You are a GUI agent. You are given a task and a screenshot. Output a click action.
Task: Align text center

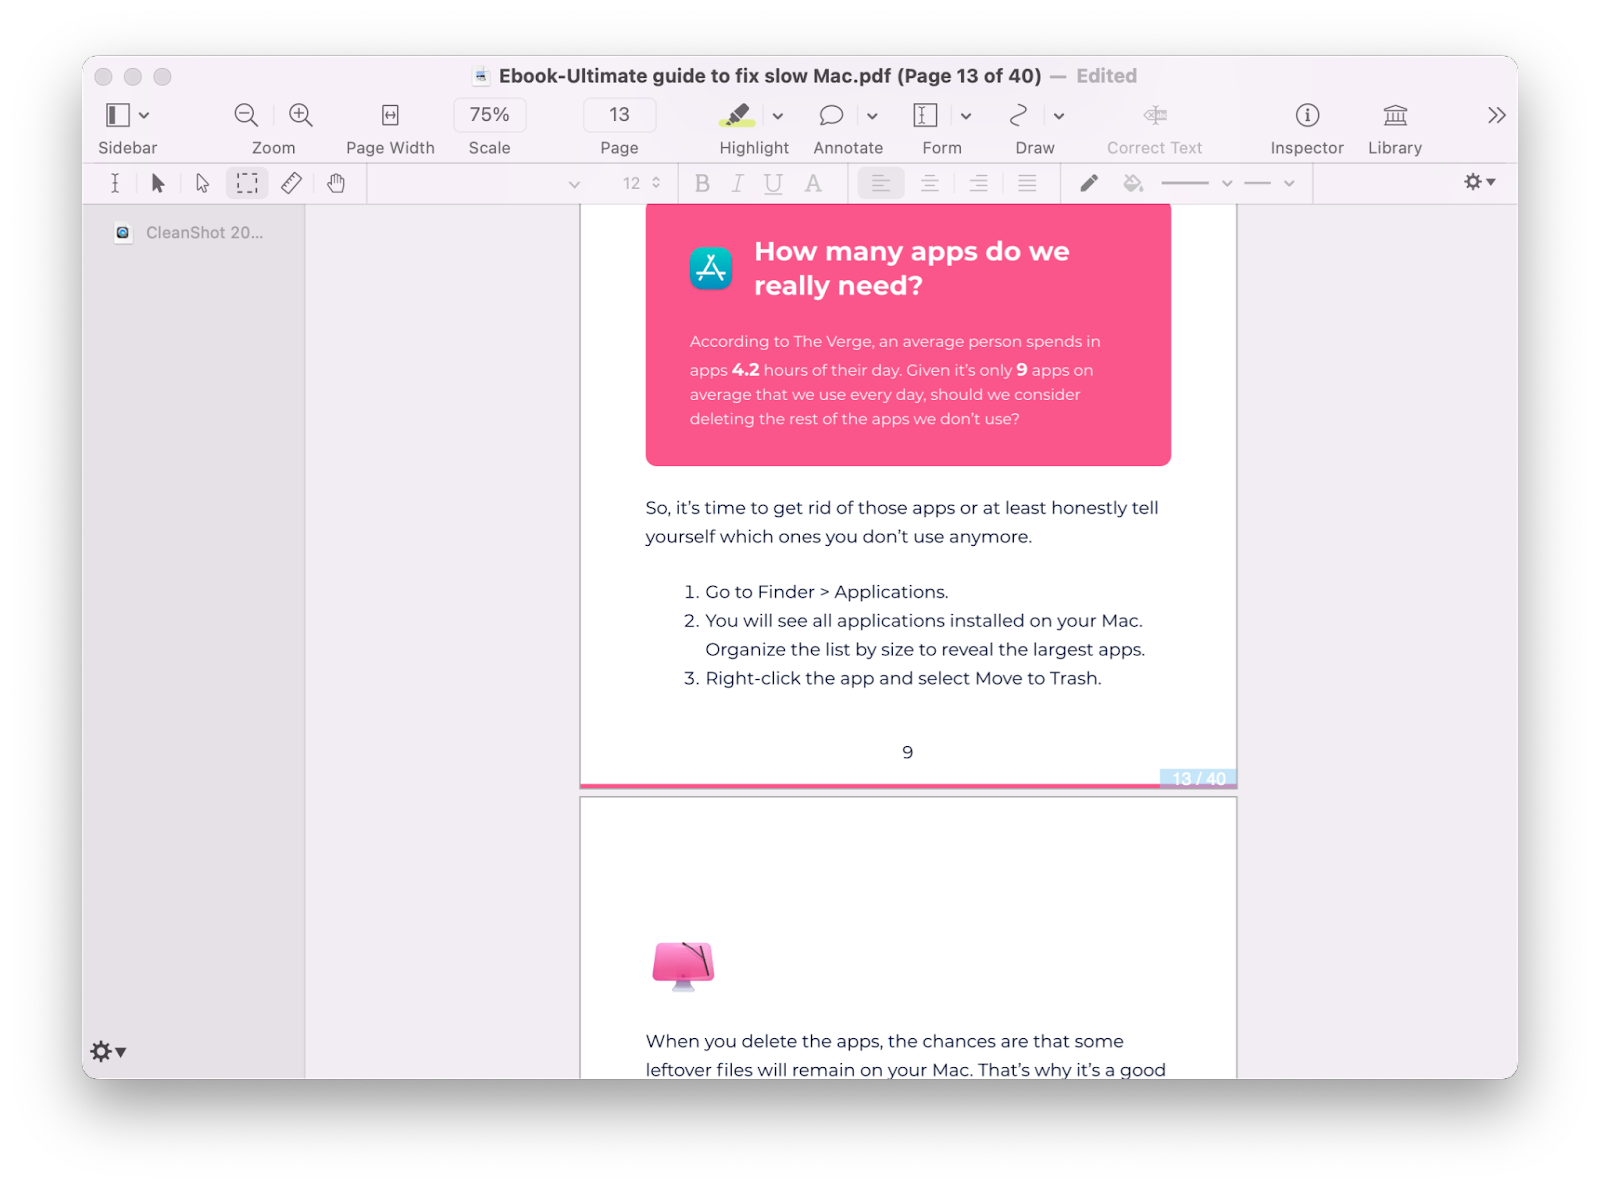click(x=929, y=183)
